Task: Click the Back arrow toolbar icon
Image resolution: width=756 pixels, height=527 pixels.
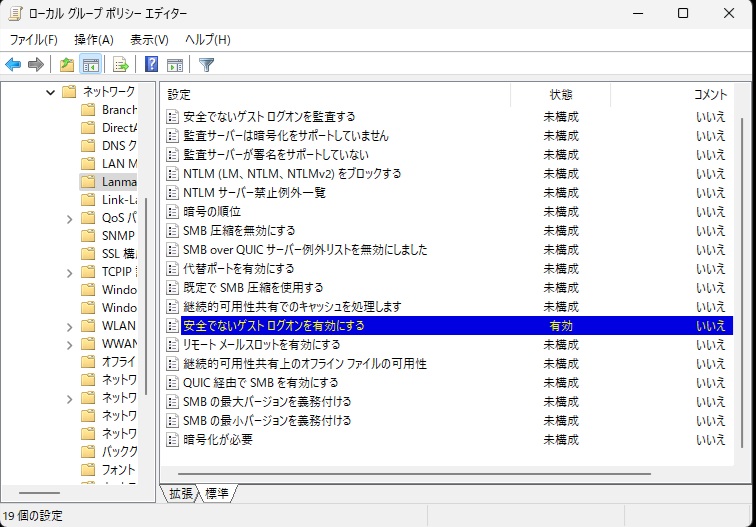Action: [13, 65]
